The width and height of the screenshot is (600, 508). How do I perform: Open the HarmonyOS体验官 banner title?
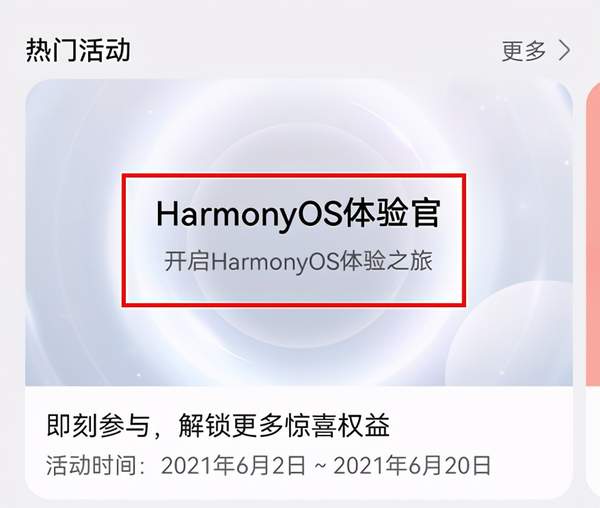[x=298, y=214]
